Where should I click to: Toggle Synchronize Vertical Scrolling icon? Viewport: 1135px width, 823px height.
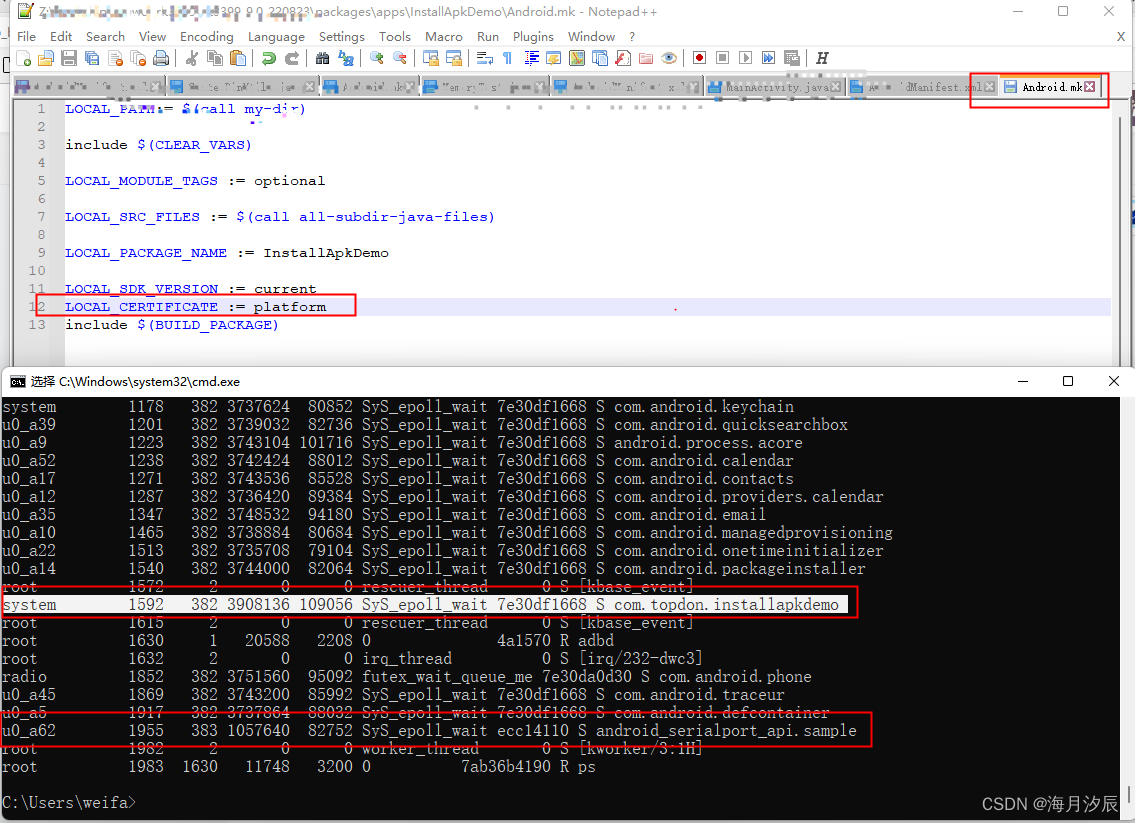pyautogui.click(x=433, y=59)
